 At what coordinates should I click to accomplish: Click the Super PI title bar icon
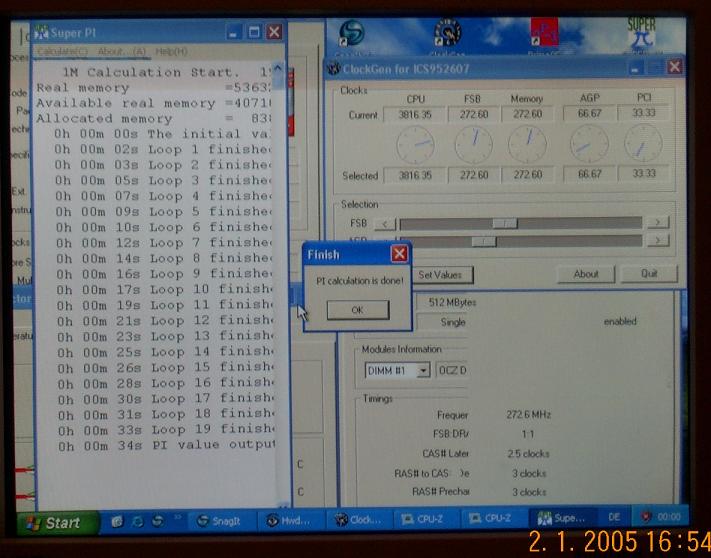(x=41, y=33)
